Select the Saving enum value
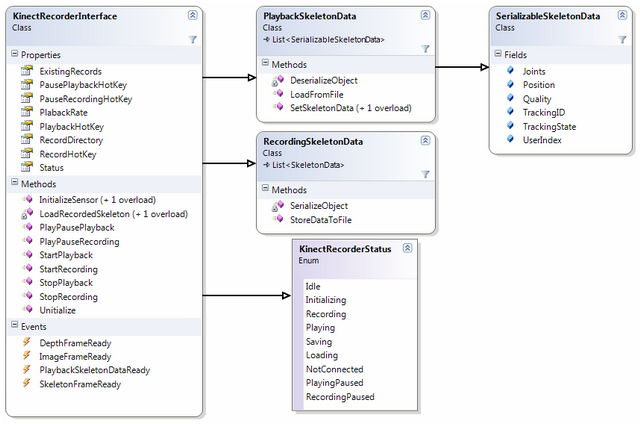640x424 pixels. (319, 342)
